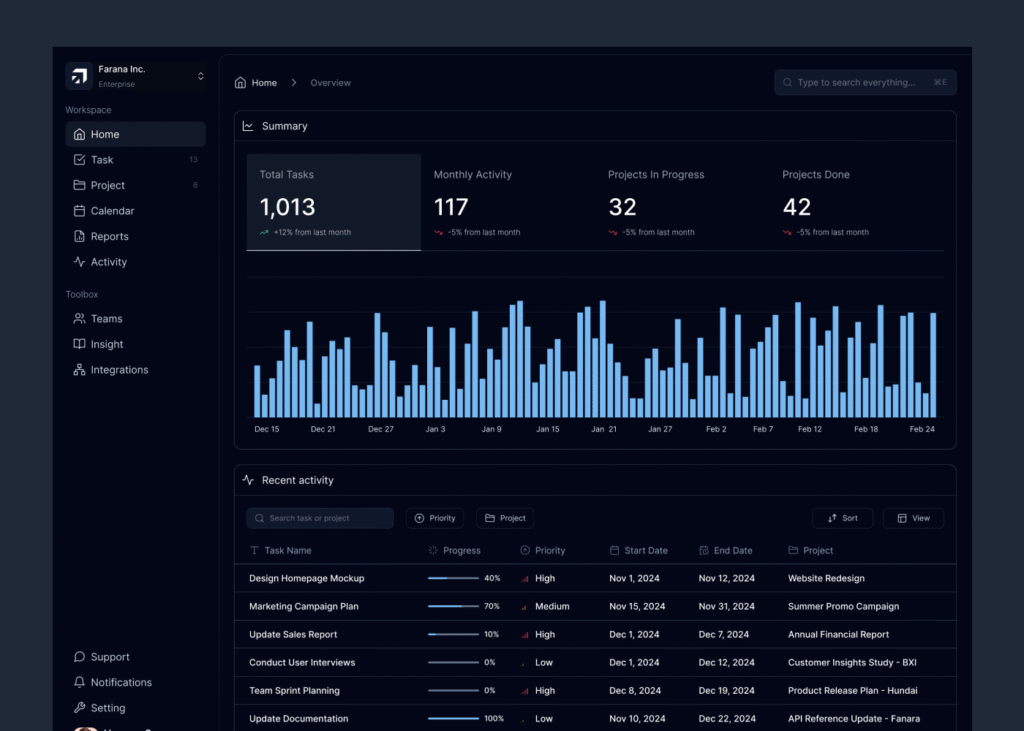
Task: Click the Home breadcrumb icon
Action: (240, 83)
